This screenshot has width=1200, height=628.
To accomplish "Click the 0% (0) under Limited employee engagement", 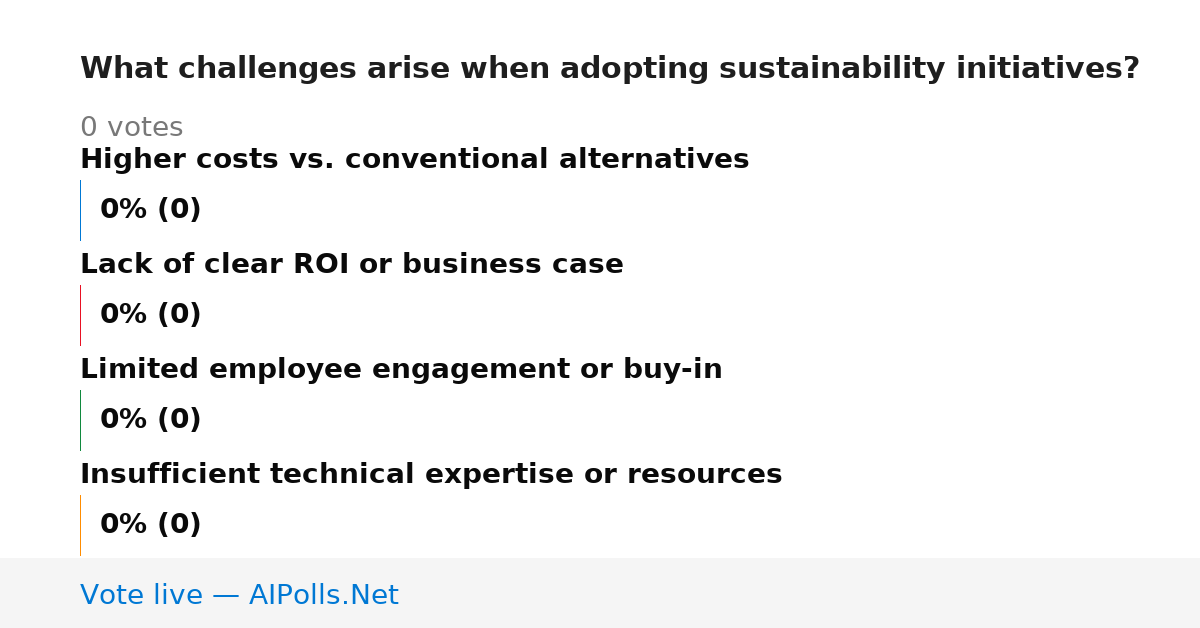I will point(150,420).
